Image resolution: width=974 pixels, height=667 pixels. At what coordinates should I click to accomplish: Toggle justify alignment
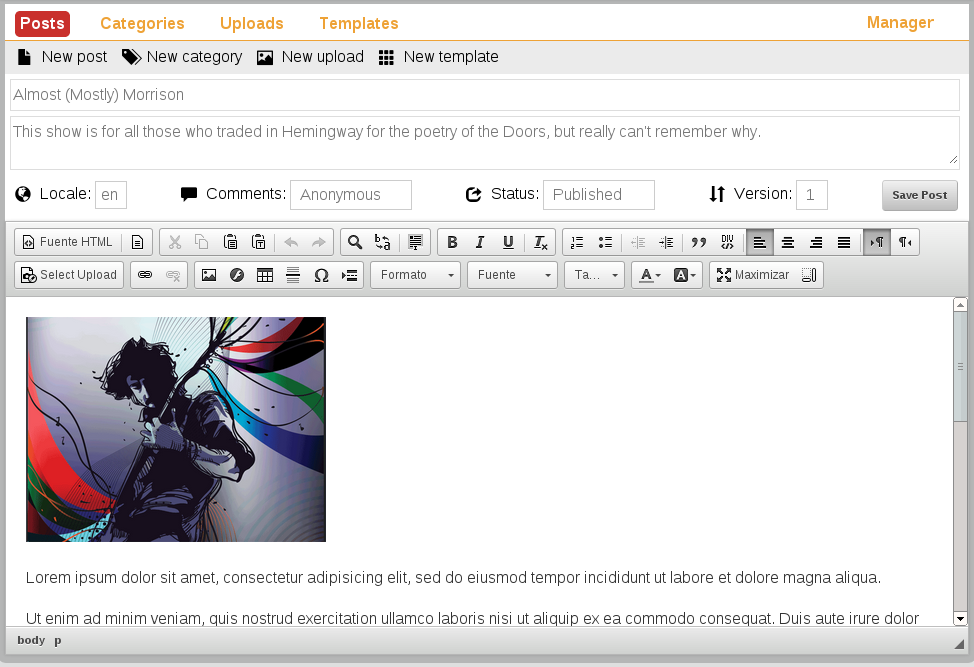coord(844,242)
